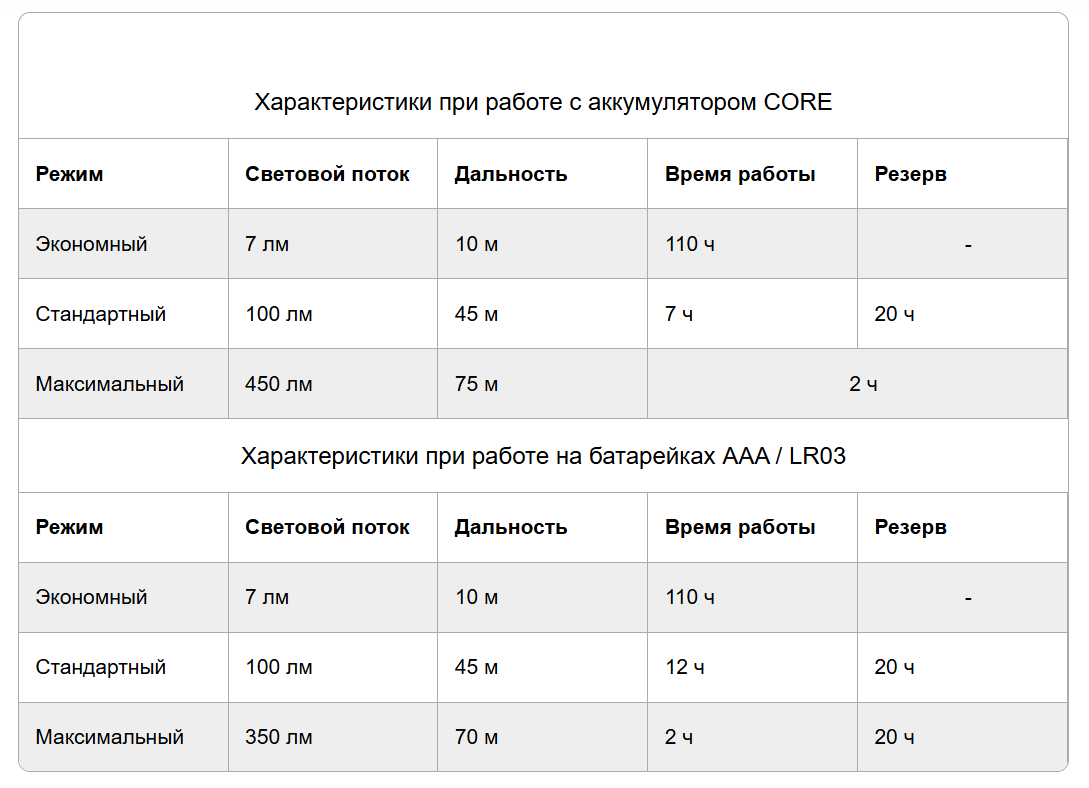Select Дальность header in the CORE table
The image size is (1089, 788).
(x=511, y=174)
